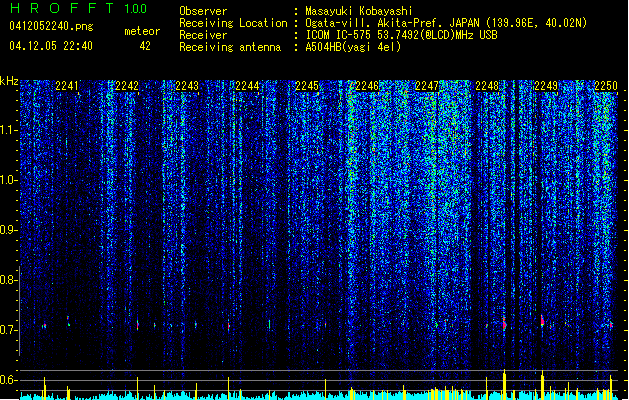Click the 'Receiving Location' field label

tap(233, 23)
